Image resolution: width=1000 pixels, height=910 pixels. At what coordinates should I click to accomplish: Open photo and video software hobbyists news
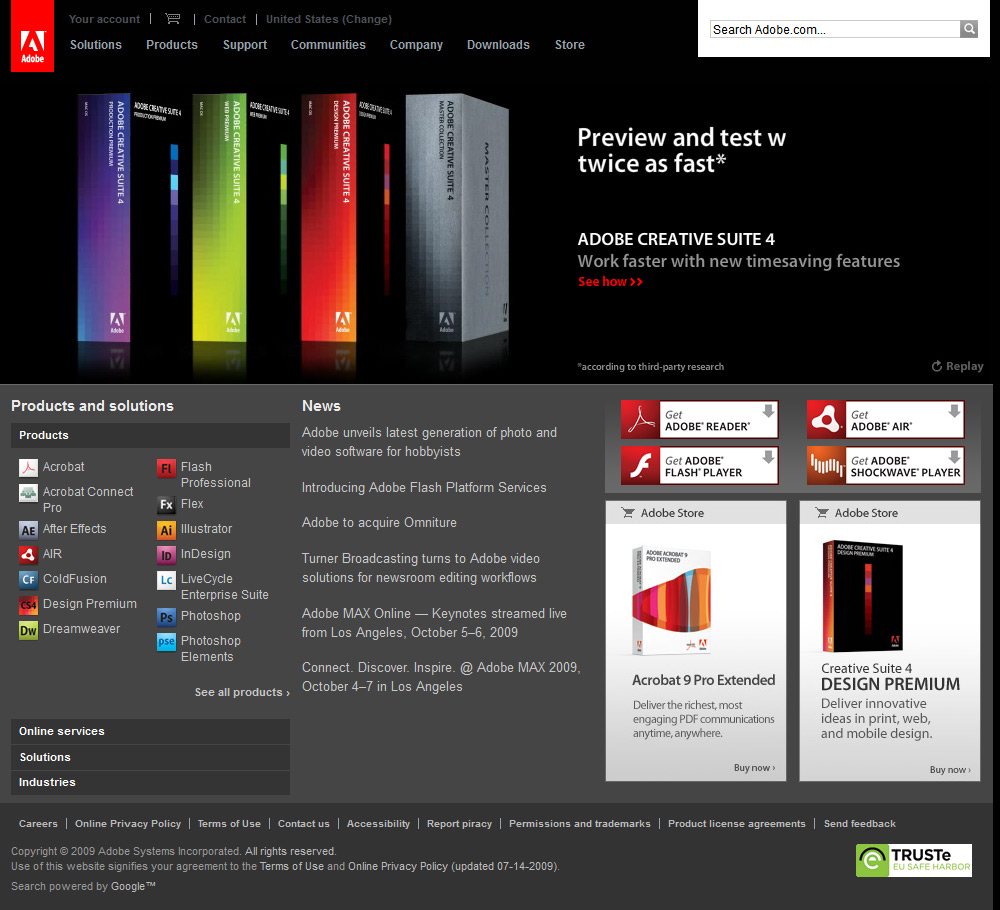click(x=429, y=442)
